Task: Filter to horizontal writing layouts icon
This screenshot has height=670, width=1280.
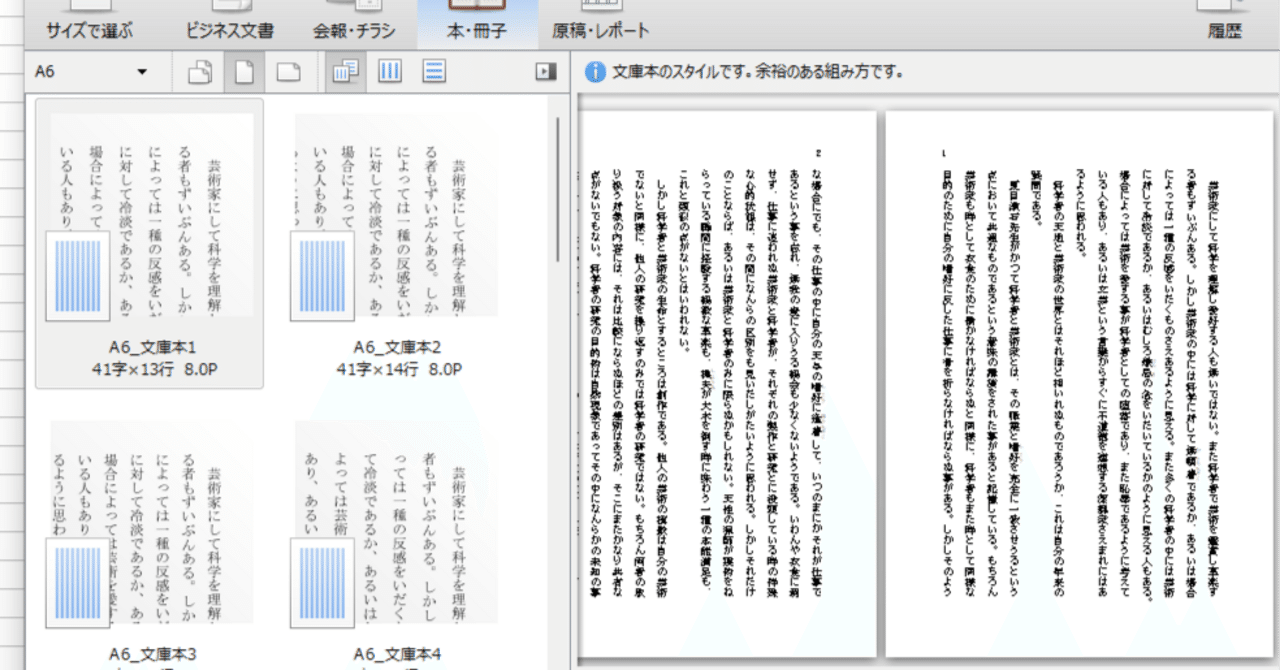Action: coord(433,72)
